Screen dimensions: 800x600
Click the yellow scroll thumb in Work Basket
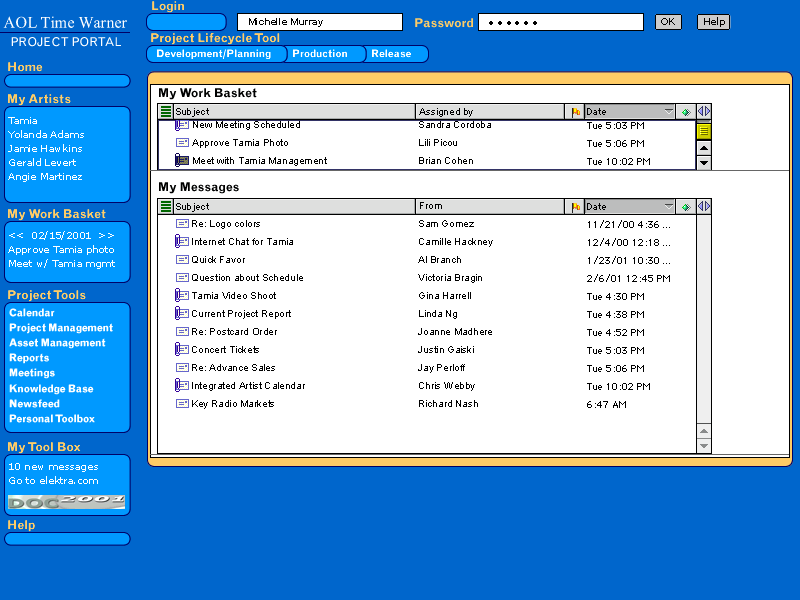tap(704, 132)
